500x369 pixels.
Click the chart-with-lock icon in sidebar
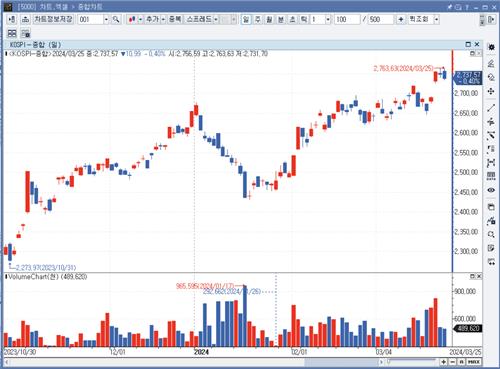(491, 221)
